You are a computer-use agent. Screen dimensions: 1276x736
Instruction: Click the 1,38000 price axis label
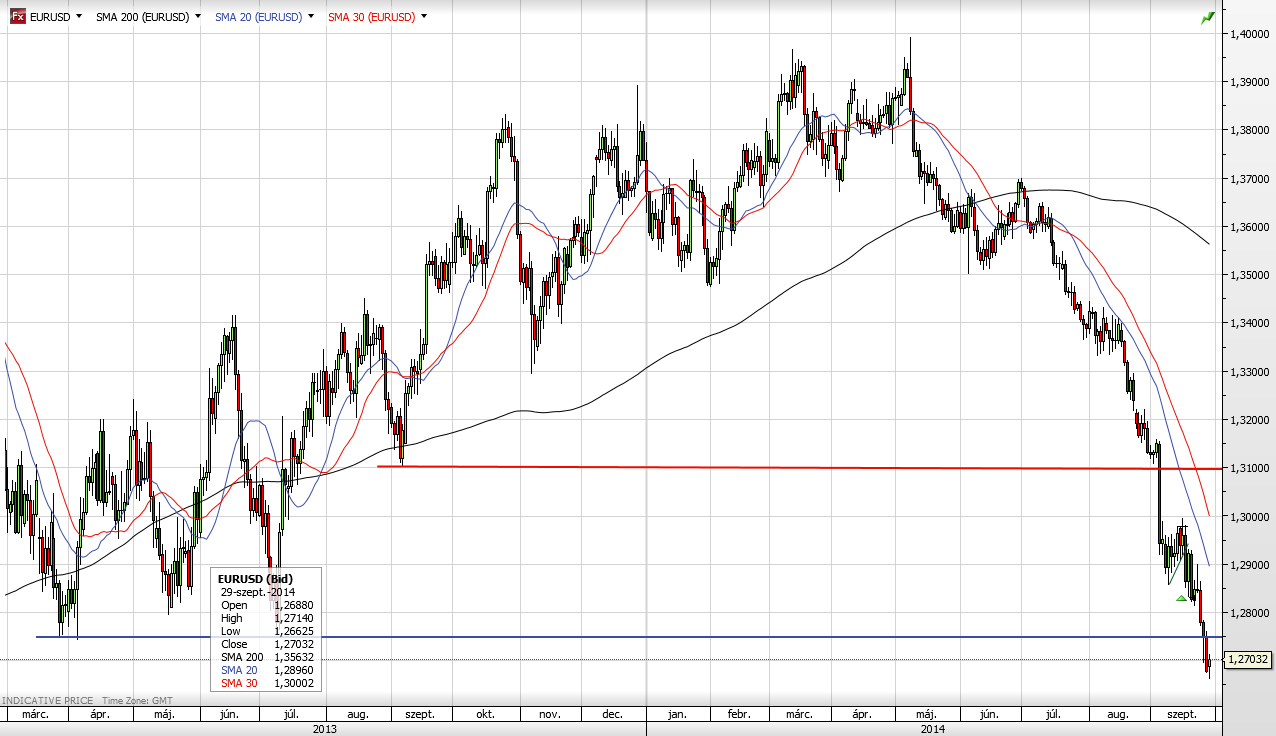click(x=1250, y=130)
